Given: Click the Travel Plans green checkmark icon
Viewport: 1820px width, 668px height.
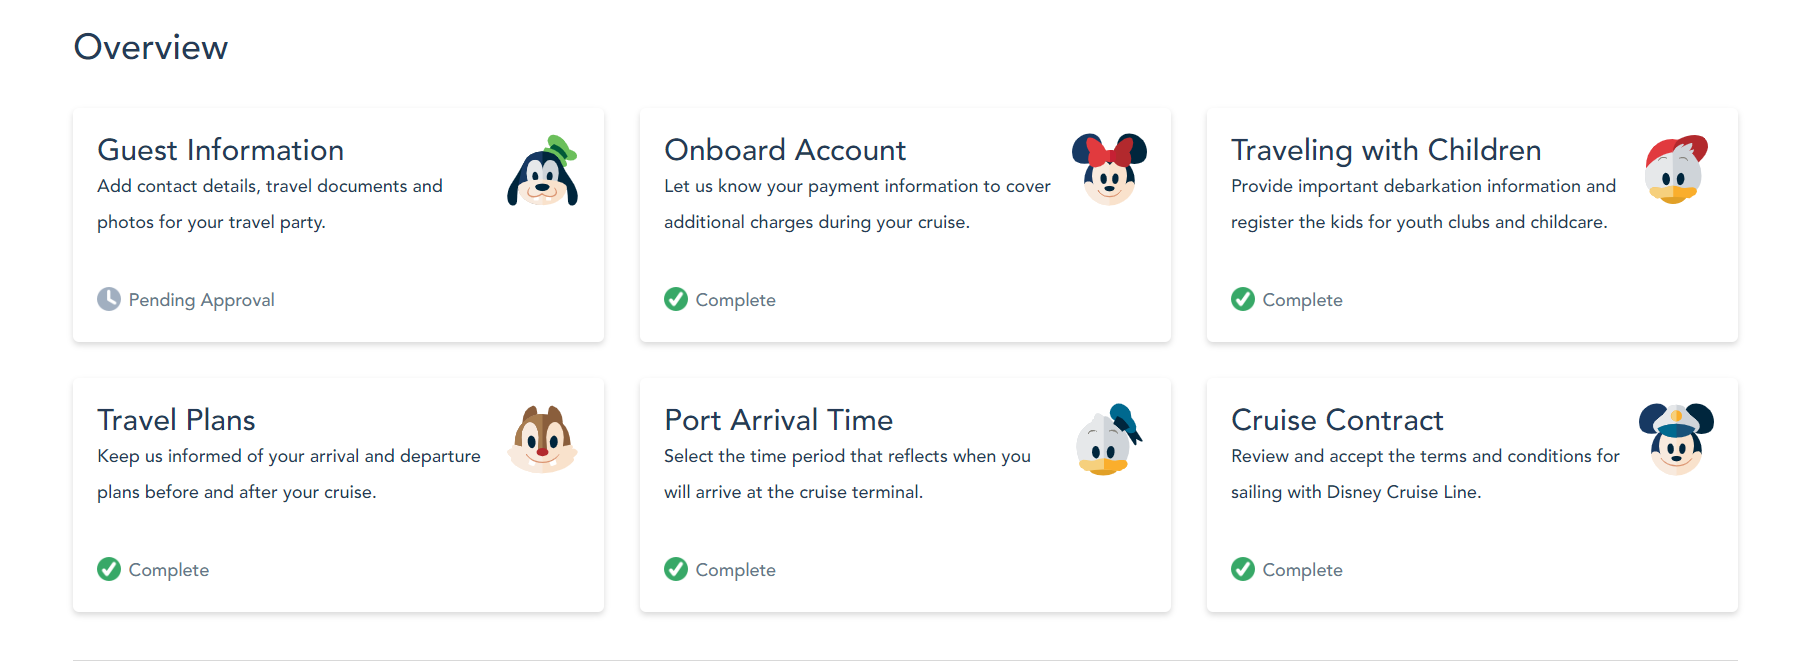Looking at the screenshot, I should click(x=109, y=569).
